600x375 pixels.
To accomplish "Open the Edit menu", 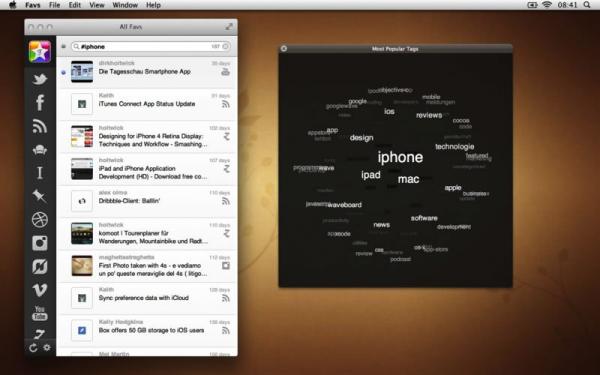I will pos(75,5).
